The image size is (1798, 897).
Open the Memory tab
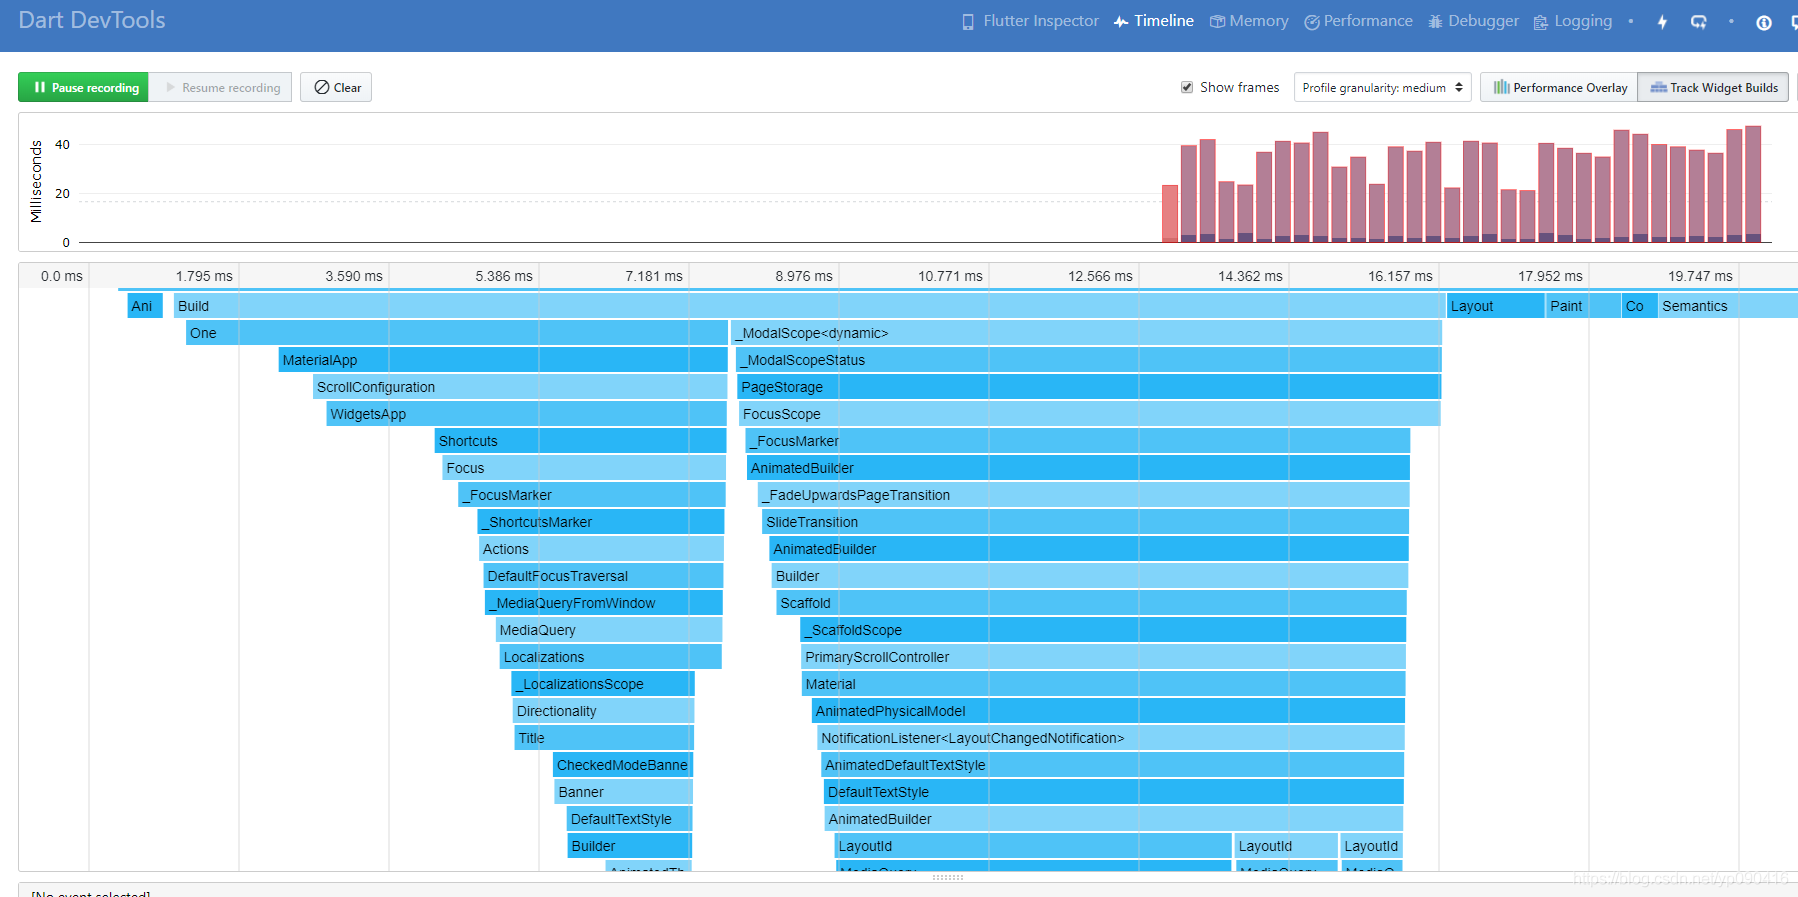(x=1249, y=21)
